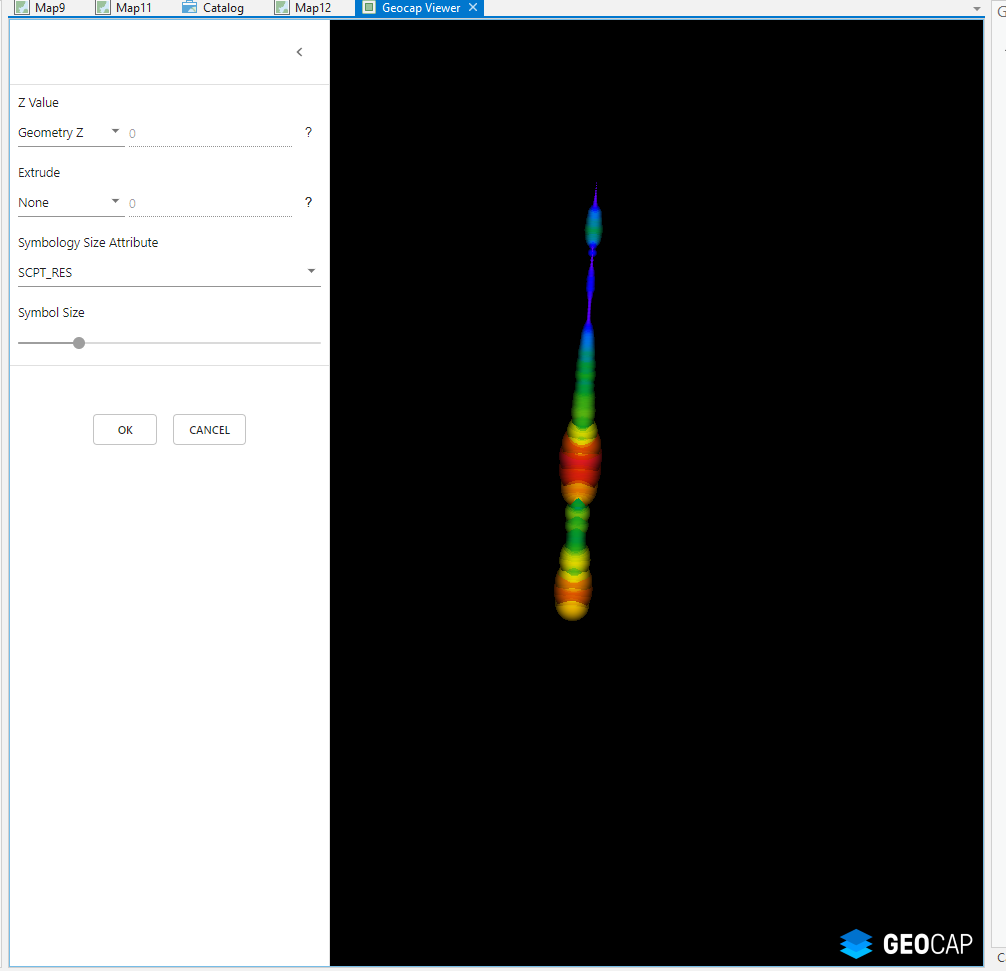Click the Map11 tab icon
This screenshot has width=1006, height=971.
tap(103, 8)
